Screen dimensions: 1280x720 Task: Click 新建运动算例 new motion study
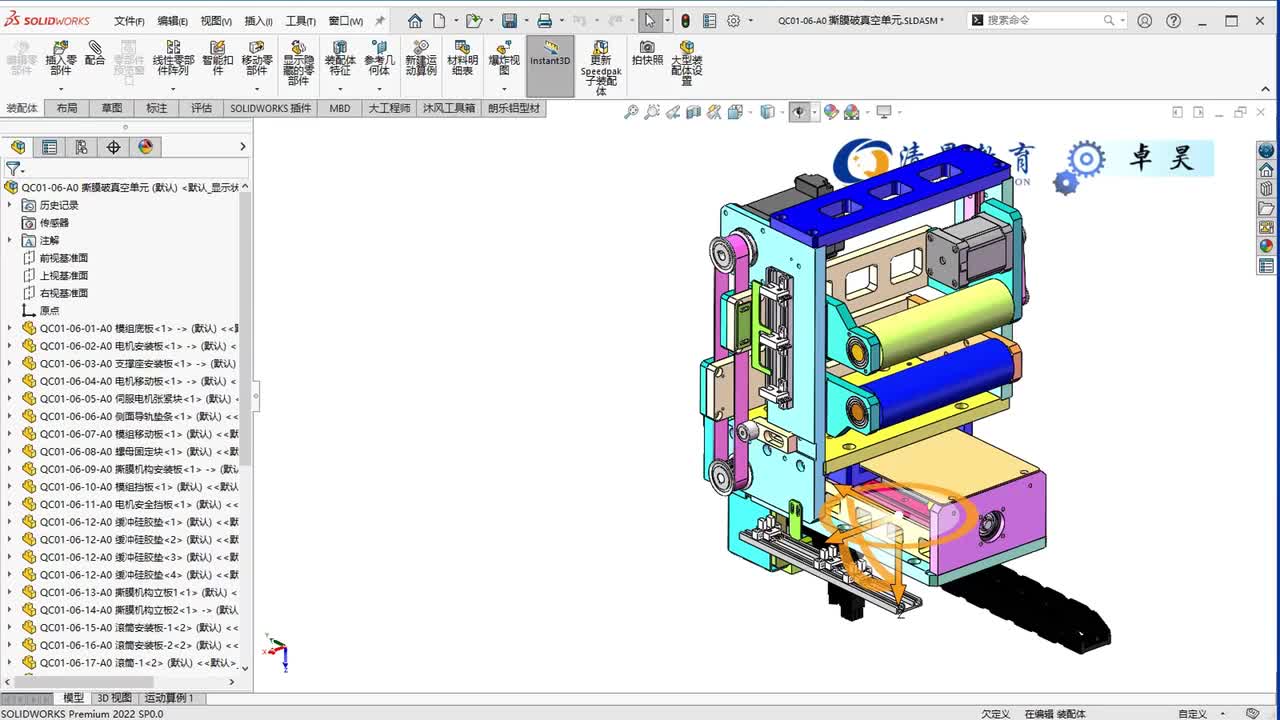[421, 58]
